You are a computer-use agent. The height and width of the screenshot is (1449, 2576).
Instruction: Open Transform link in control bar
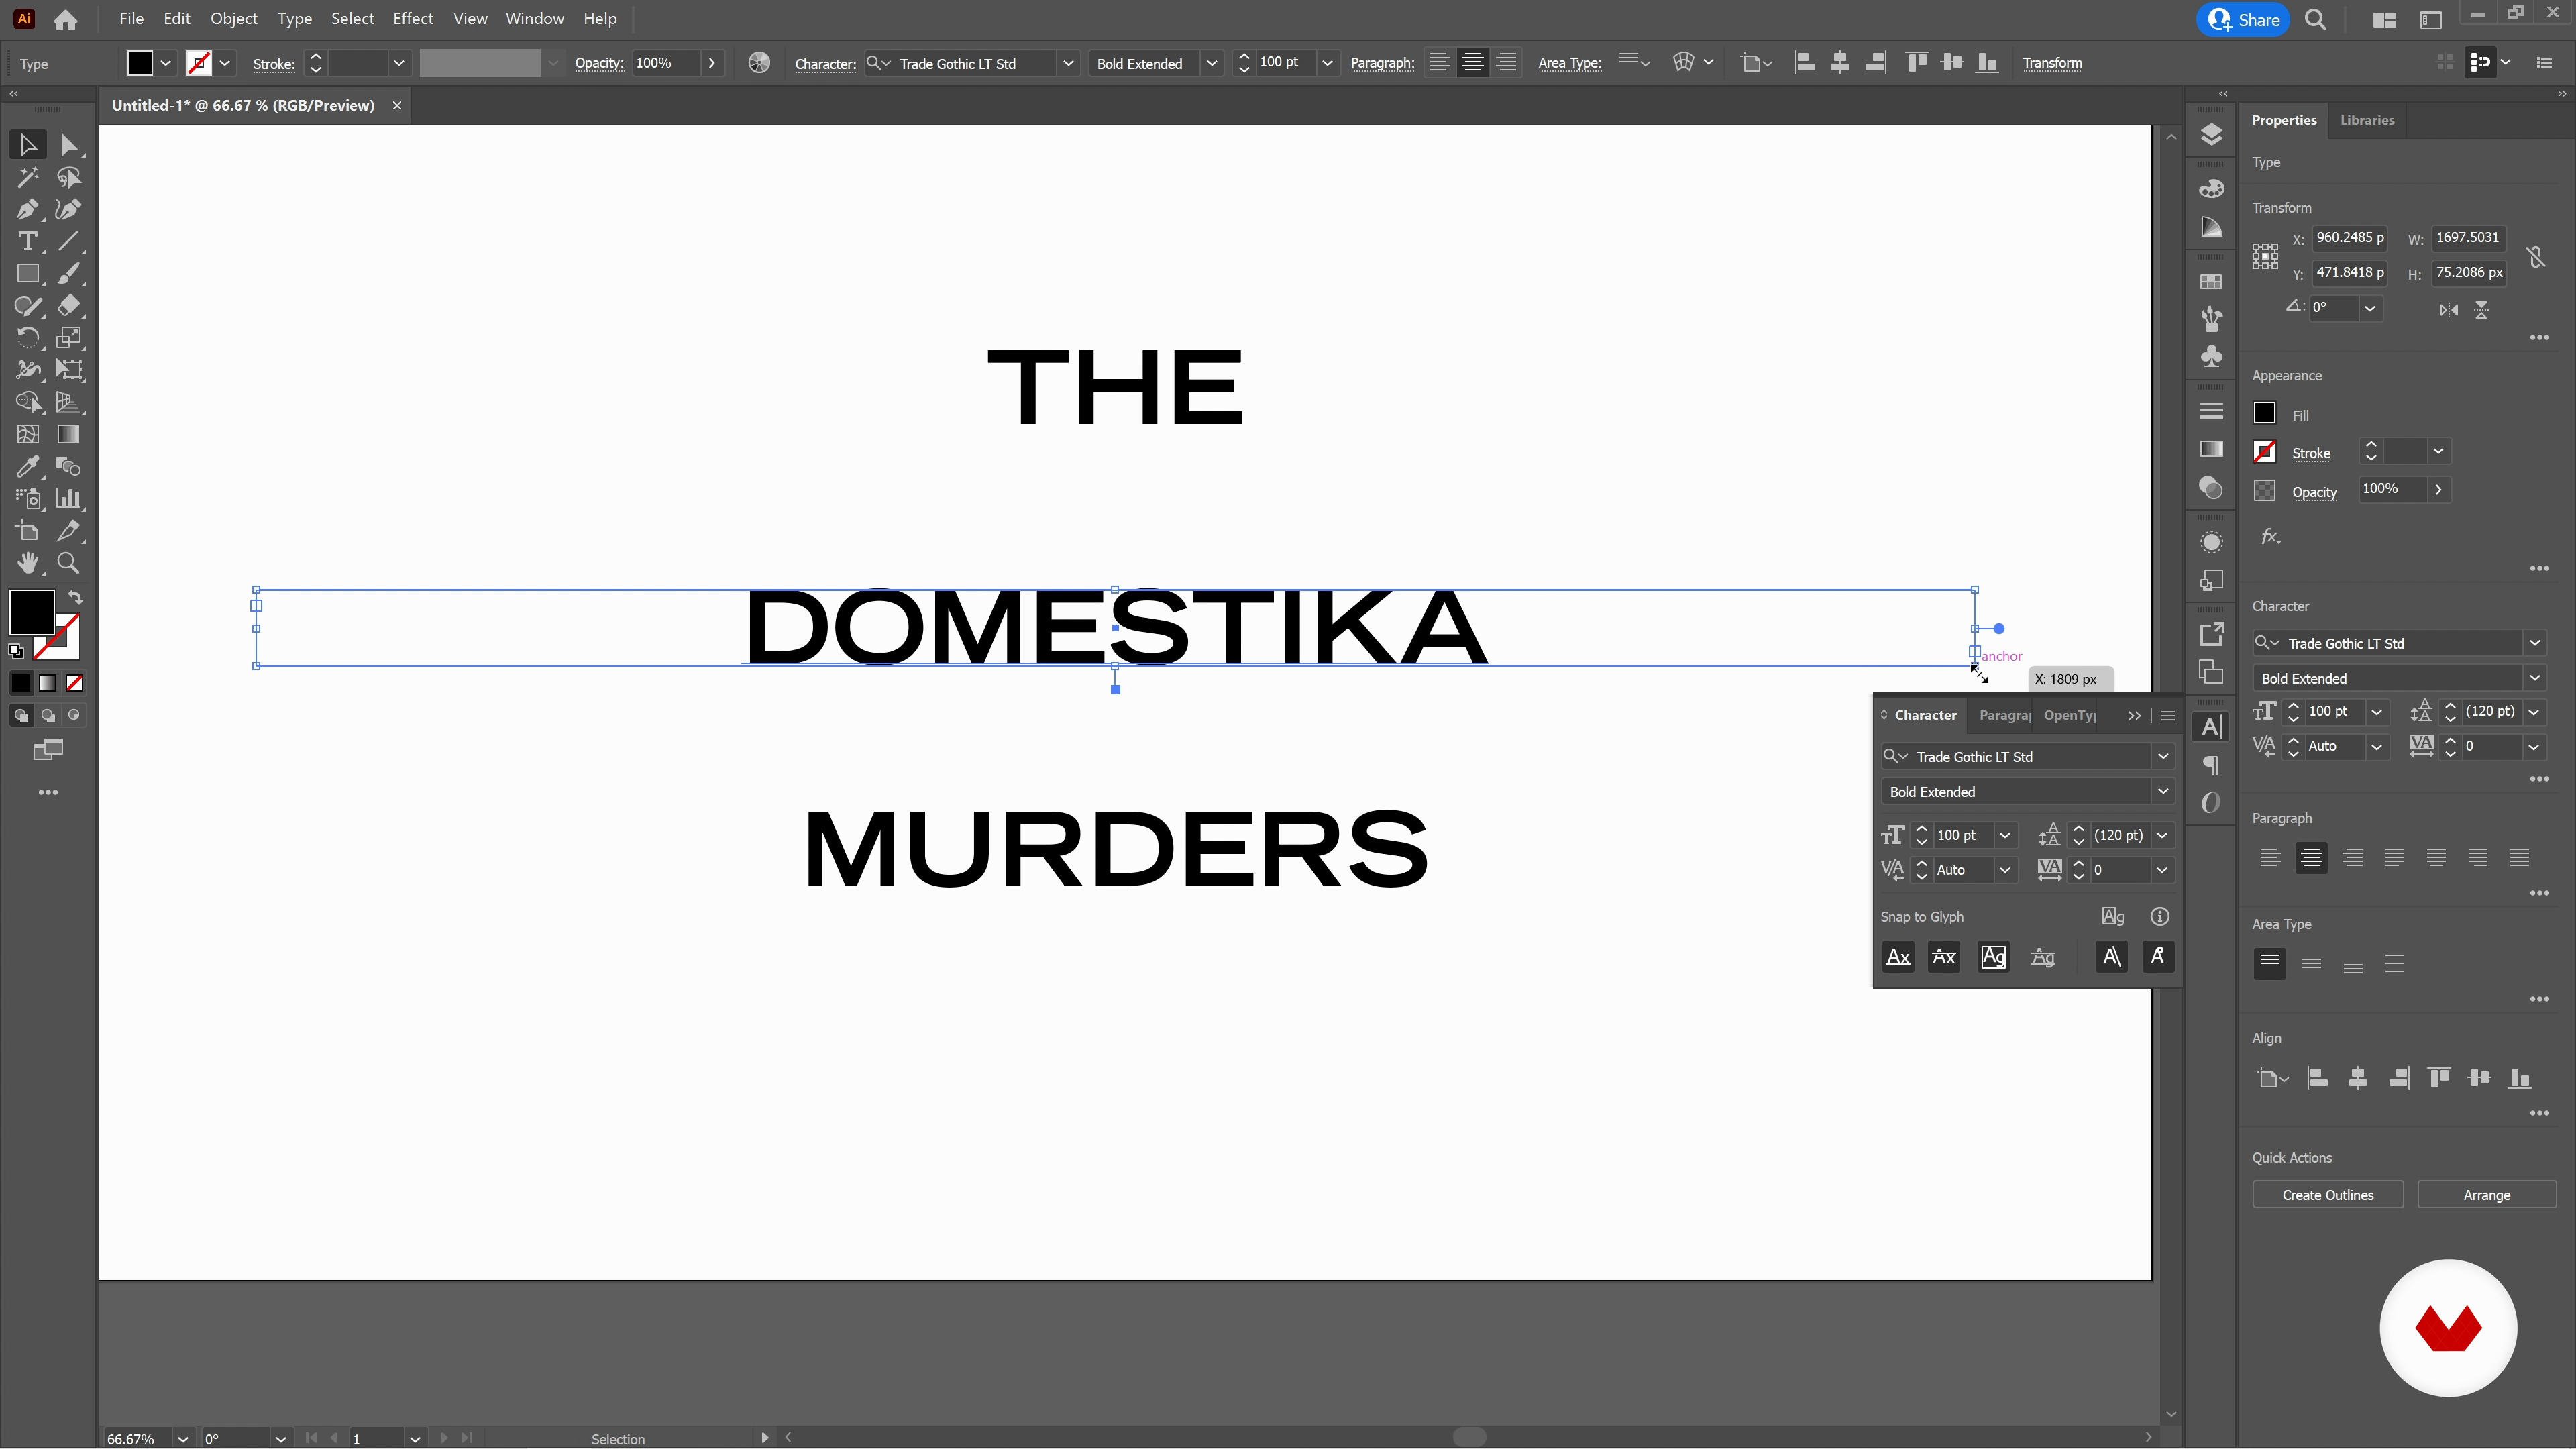(x=2052, y=63)
